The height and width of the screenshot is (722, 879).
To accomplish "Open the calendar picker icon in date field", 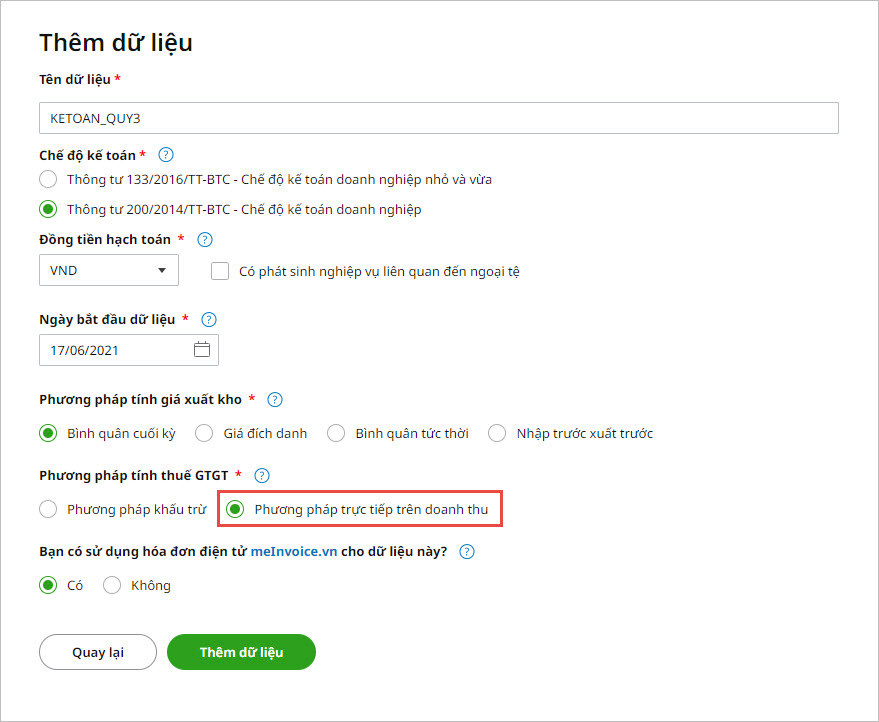I will [x=201, y=350].
